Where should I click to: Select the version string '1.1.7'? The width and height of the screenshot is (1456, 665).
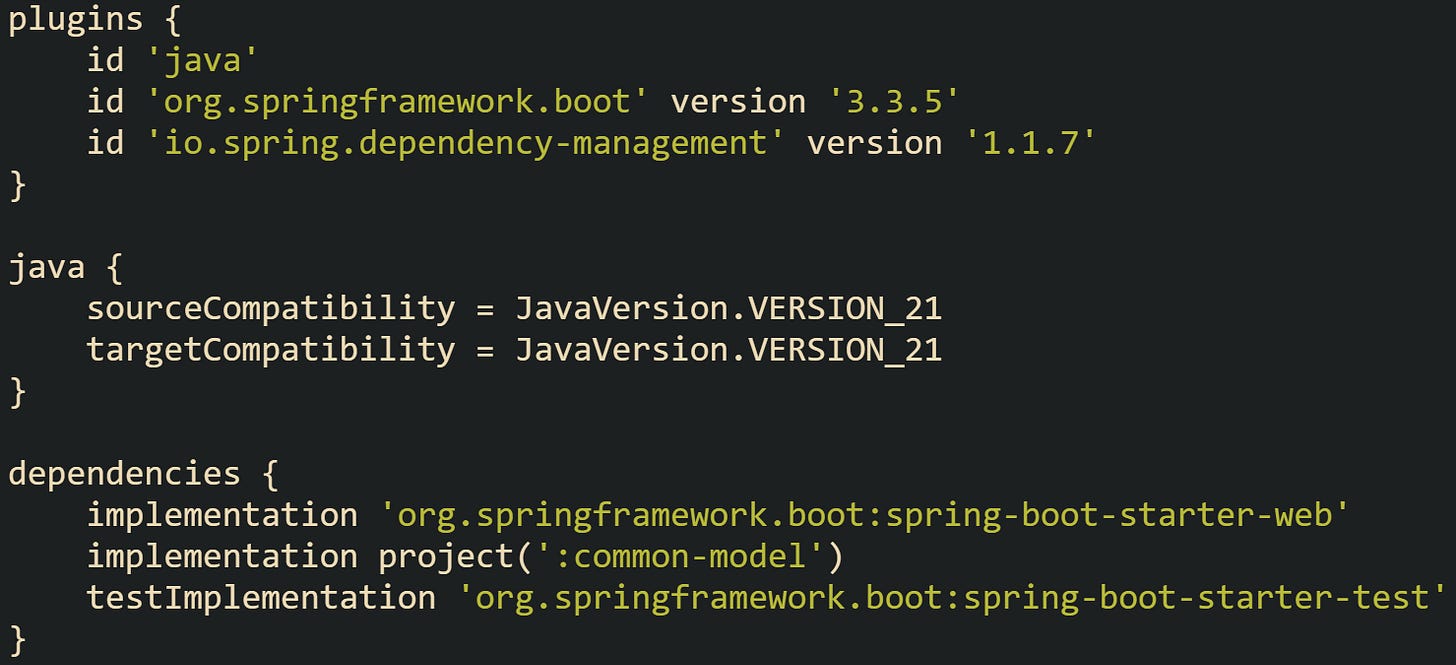(x=1033, y=142)
